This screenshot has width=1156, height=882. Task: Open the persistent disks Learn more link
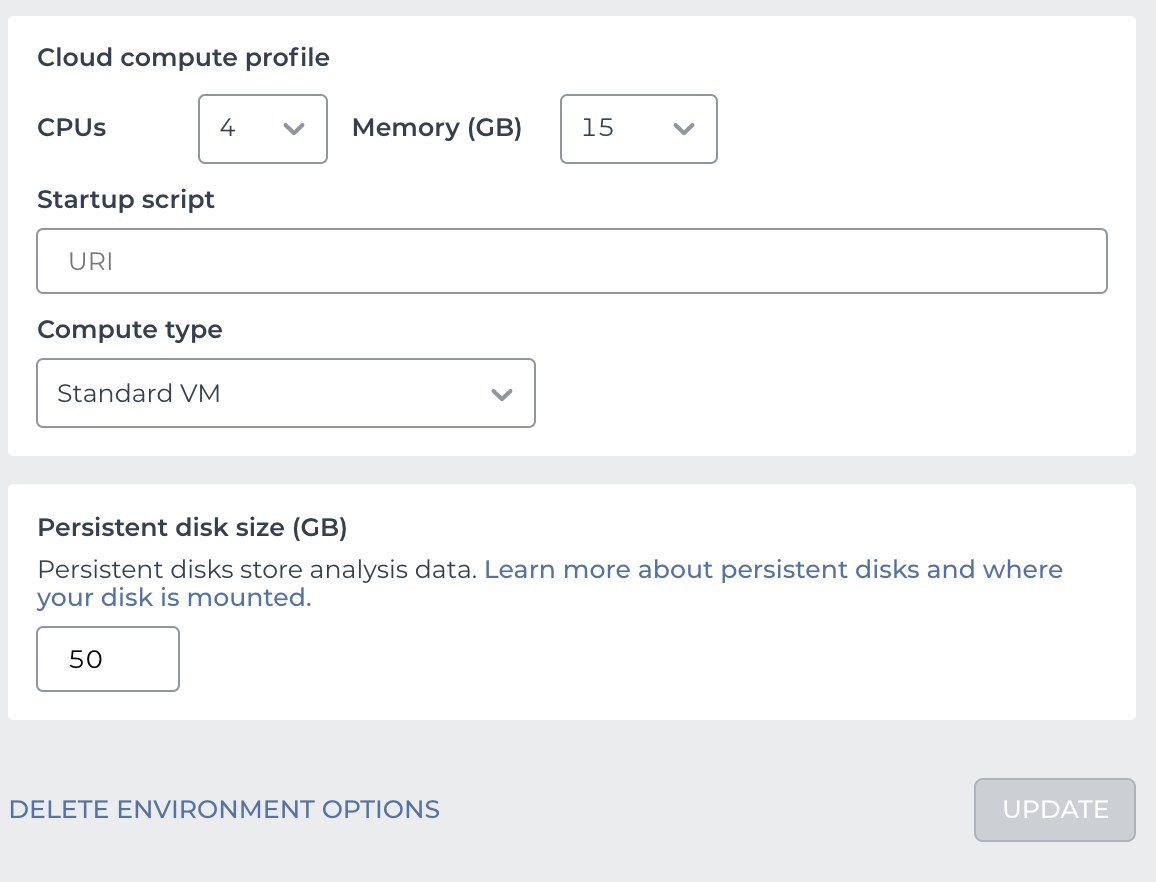[550, 583]
